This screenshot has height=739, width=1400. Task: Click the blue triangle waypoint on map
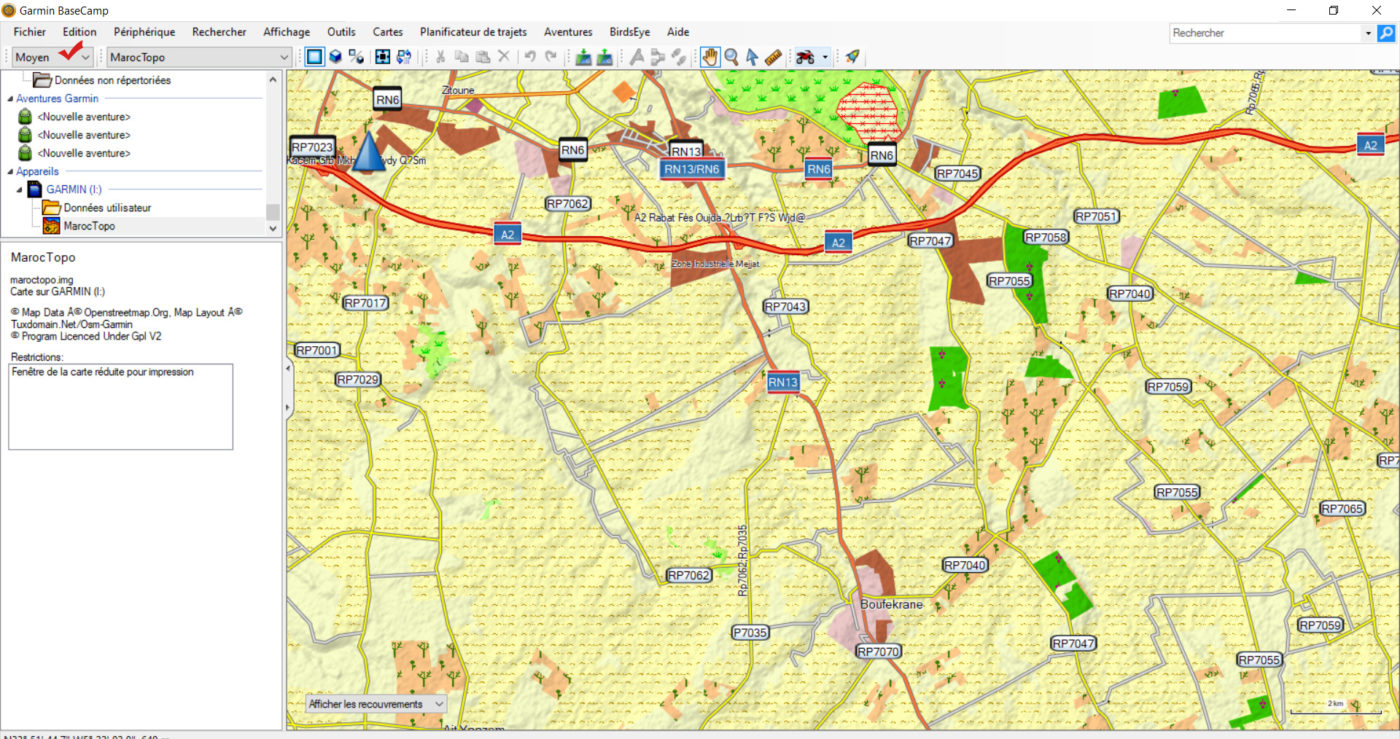click(369, 151)
